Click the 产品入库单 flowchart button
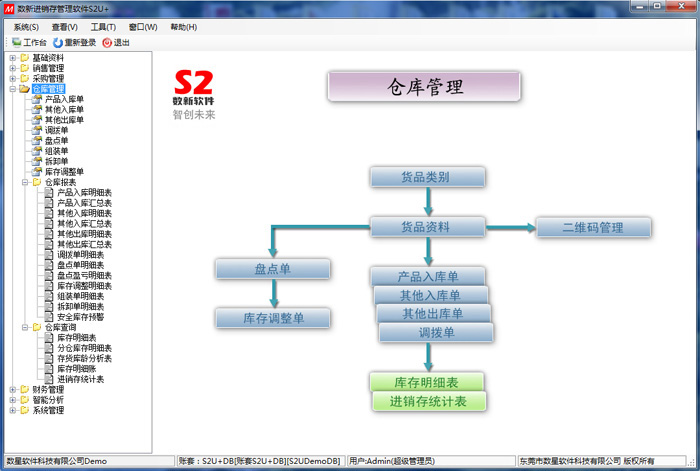700x471 pixels. click(427, 276)
